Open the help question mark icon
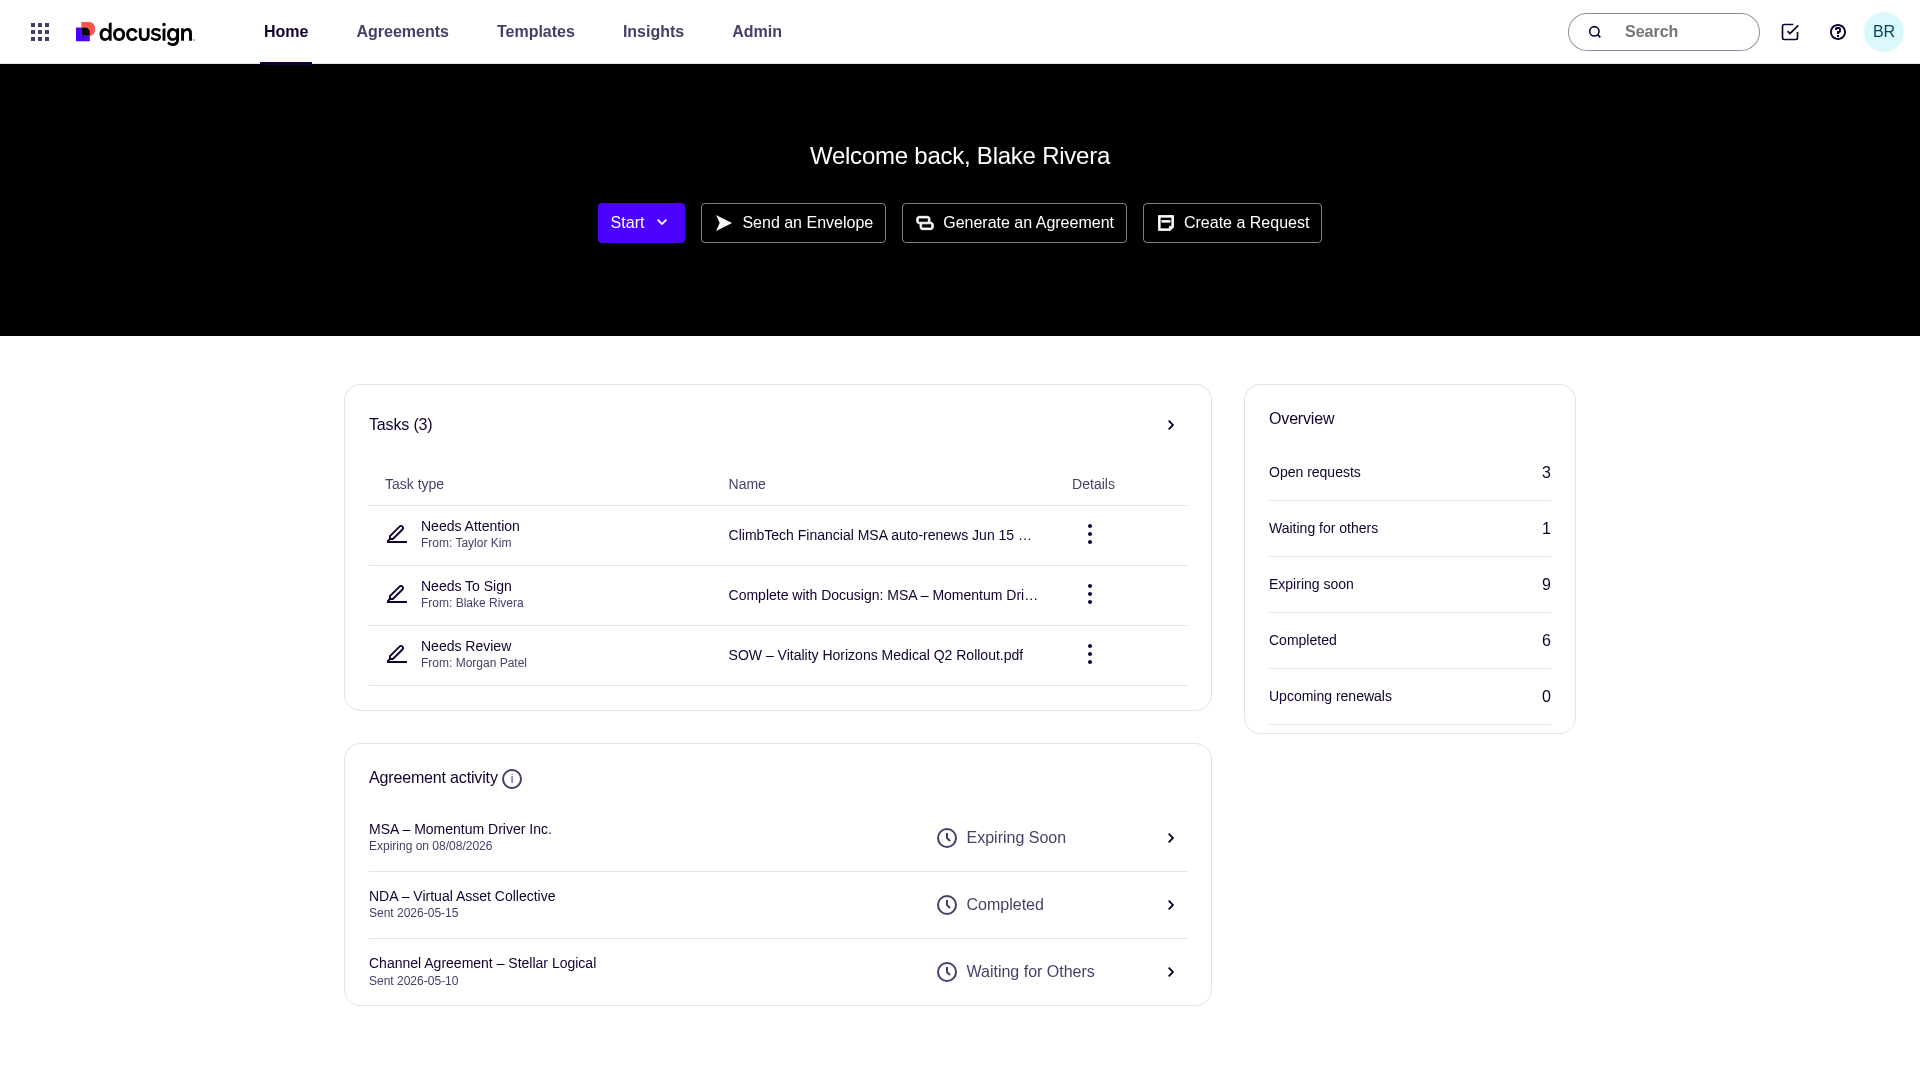The width and height of the screenshot is (1920, 1080). 1838,32
